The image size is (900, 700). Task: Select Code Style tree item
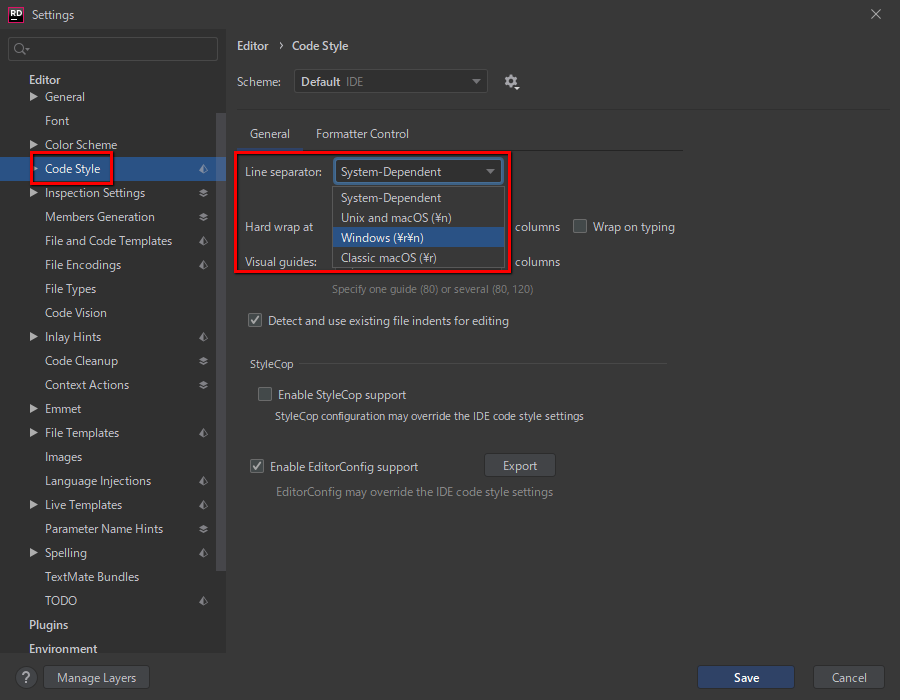(72, 169)
